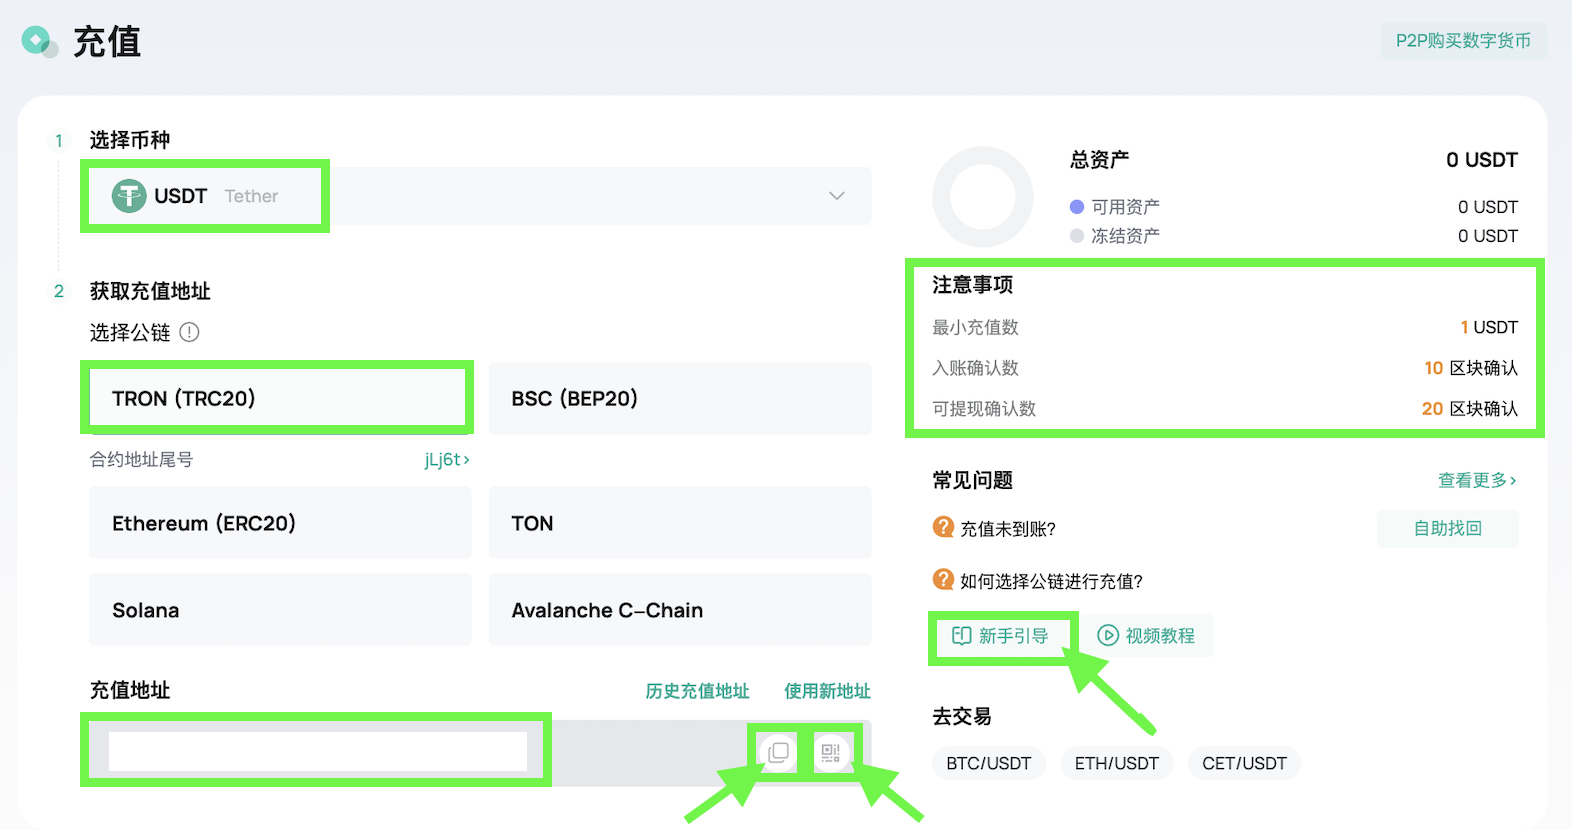Click the 20 区块确认 withdrawal confirmation value

point(1470,409)
